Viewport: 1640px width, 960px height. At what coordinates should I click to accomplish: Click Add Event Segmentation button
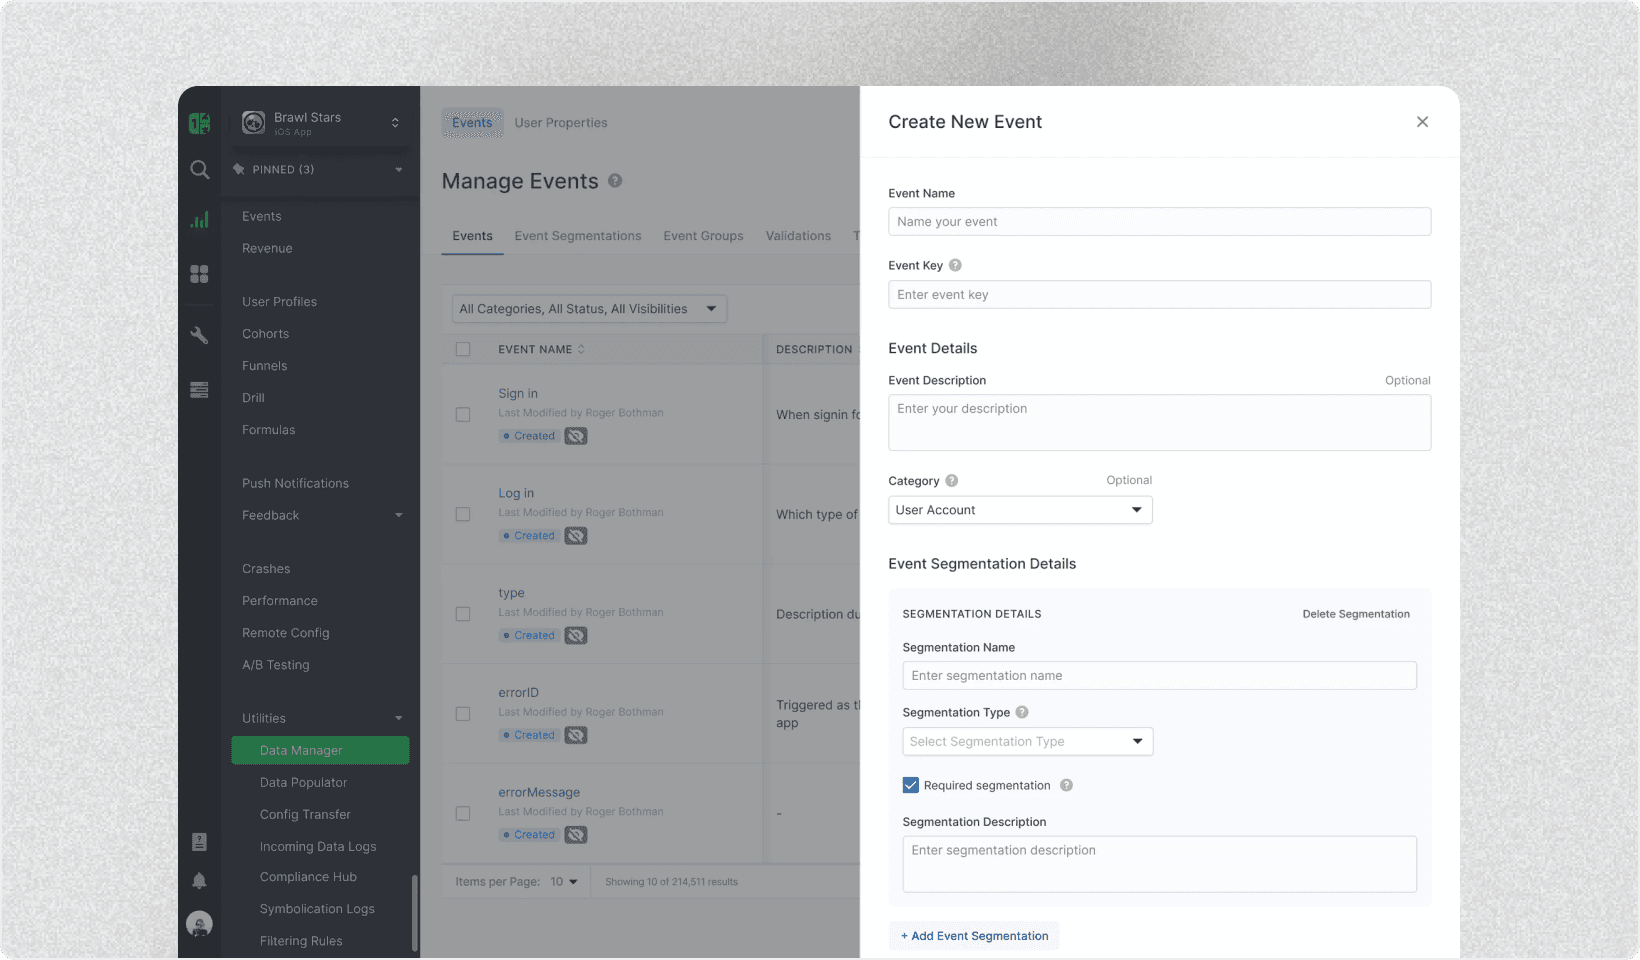pos(974,936)
